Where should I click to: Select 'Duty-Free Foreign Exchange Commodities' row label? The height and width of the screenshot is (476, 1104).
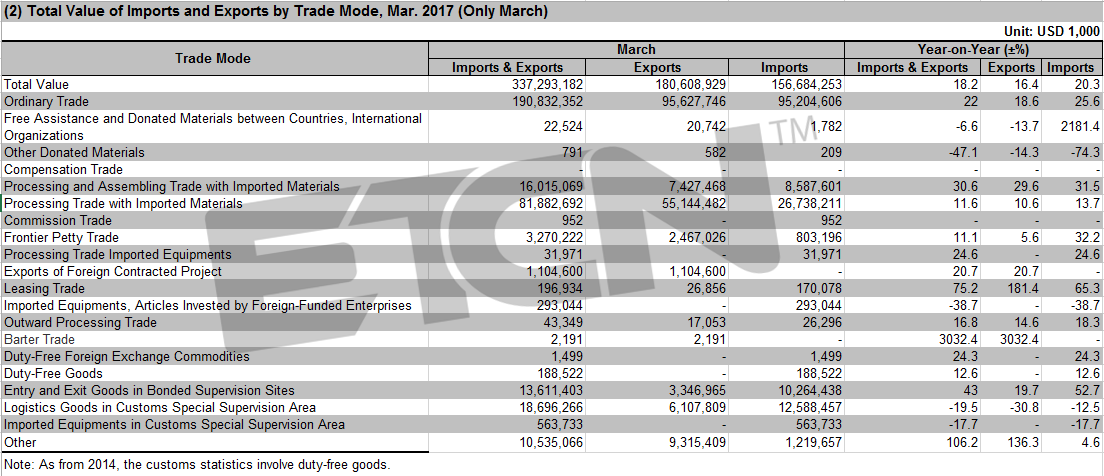(127, 356)
